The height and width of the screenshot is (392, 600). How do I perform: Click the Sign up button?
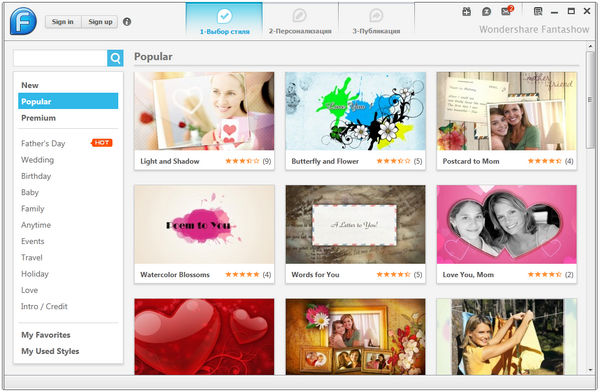click(x=100, y=22)
